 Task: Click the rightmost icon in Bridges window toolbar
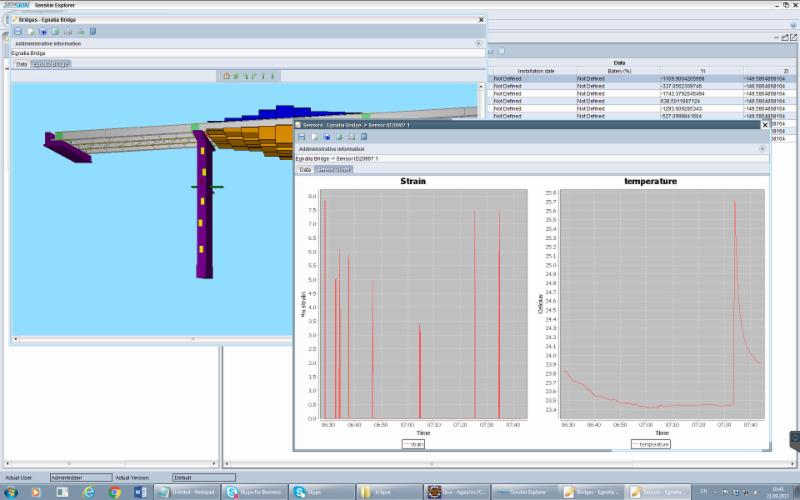(93, 31)
